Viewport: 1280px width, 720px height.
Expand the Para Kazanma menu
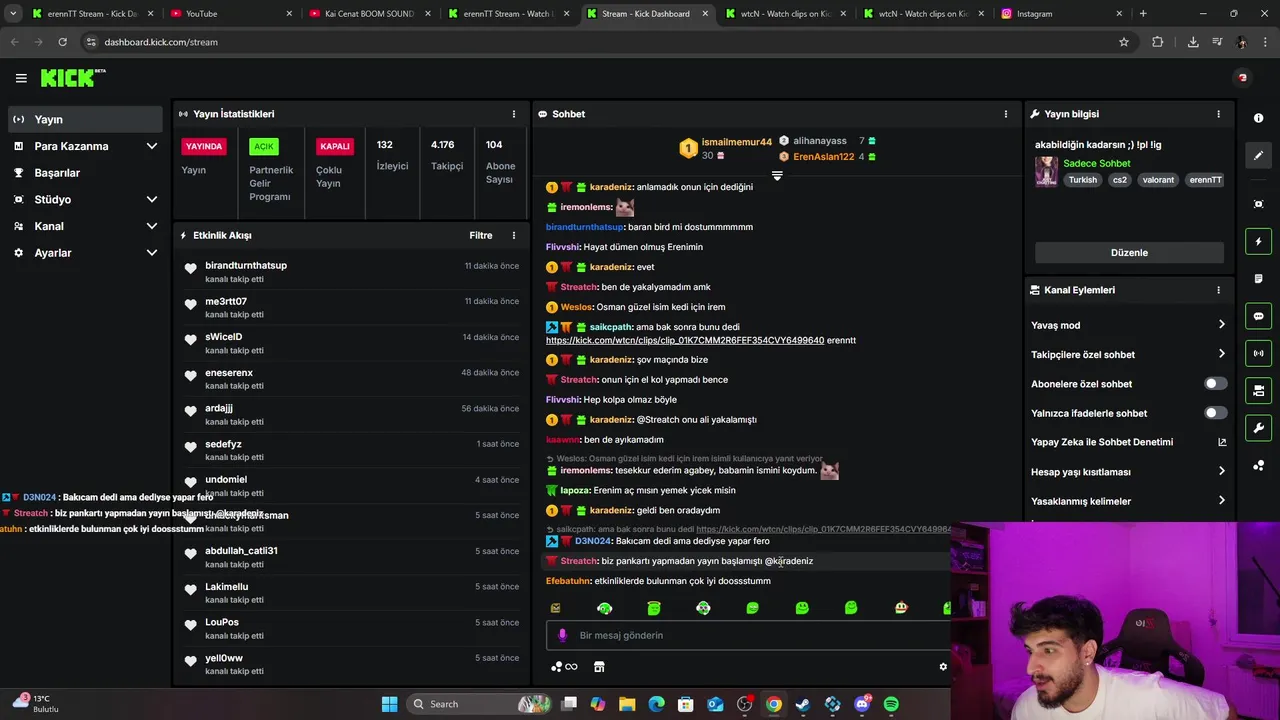tap(86, 146)
